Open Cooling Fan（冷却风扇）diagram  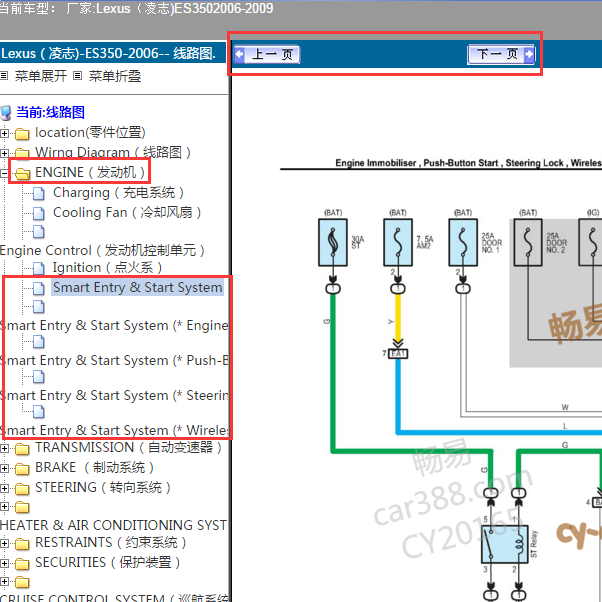(x=127, y=212)
